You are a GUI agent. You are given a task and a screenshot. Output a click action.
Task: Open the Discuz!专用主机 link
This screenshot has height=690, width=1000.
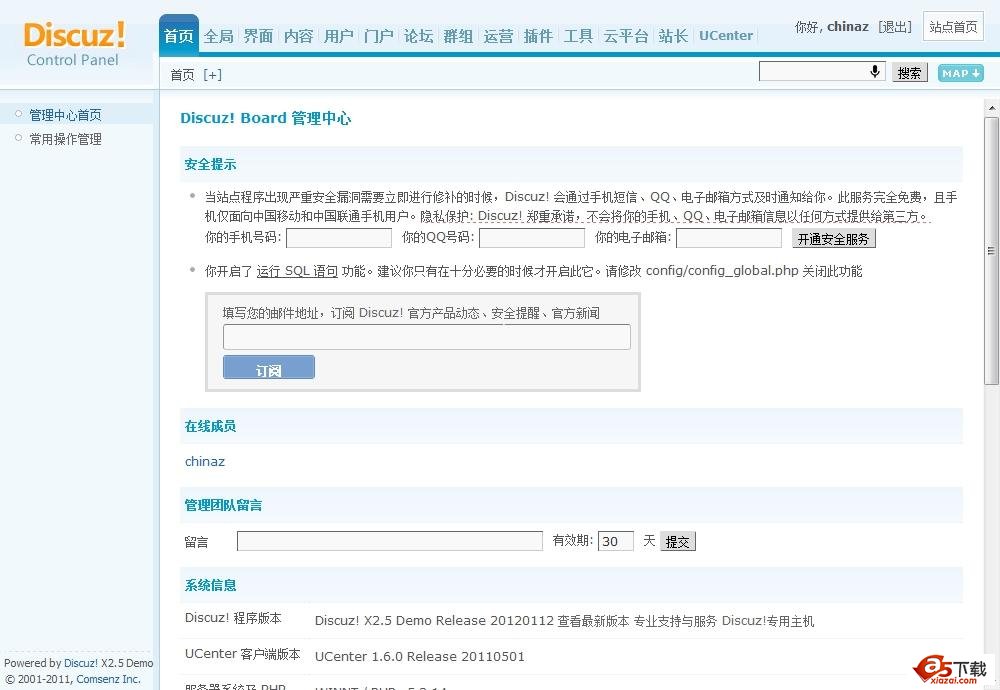pos(768,620)
